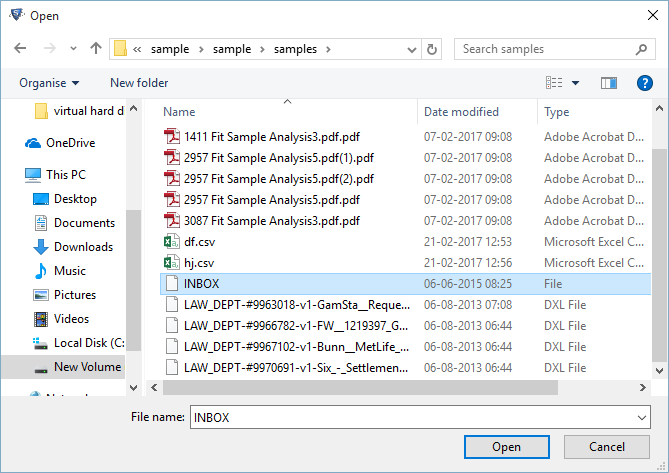This screenshot has width=669, height=473.
Task: Select LAW_DEPT-#9966782-v1-FW file
Action: pos(296,325)
